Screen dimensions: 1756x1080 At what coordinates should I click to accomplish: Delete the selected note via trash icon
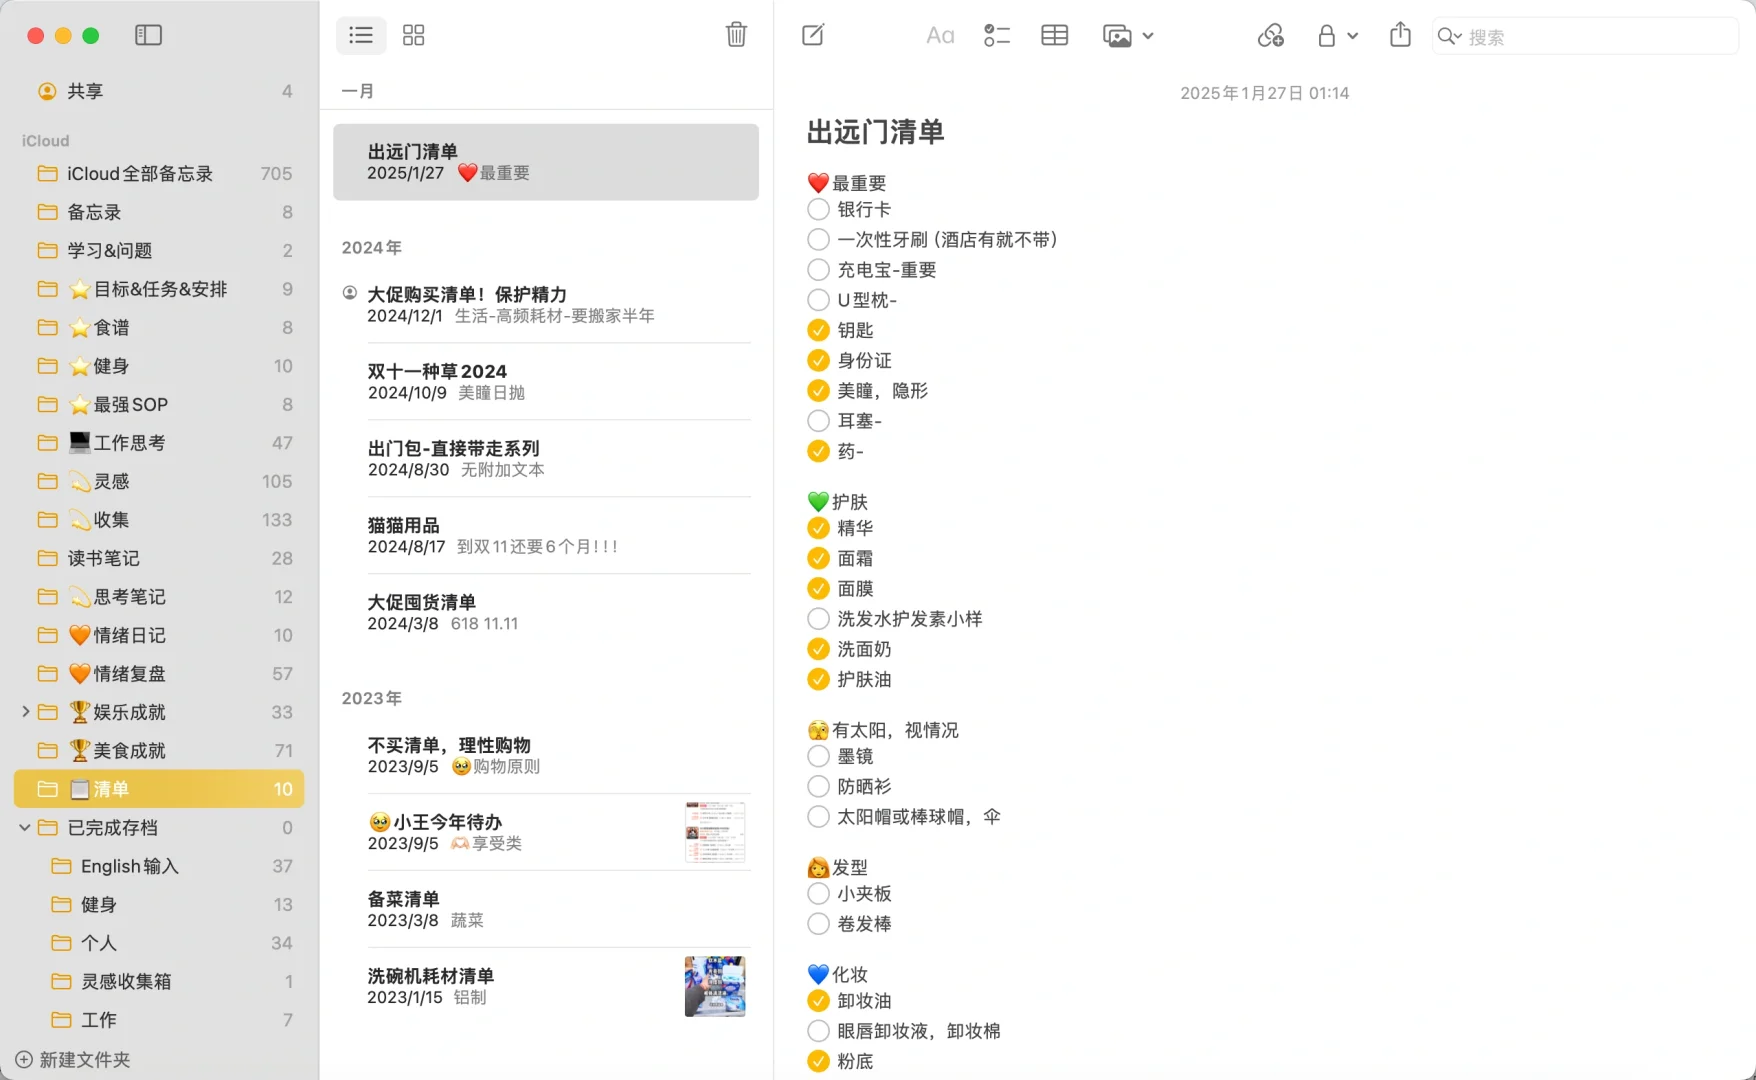[x=736, y=35]
